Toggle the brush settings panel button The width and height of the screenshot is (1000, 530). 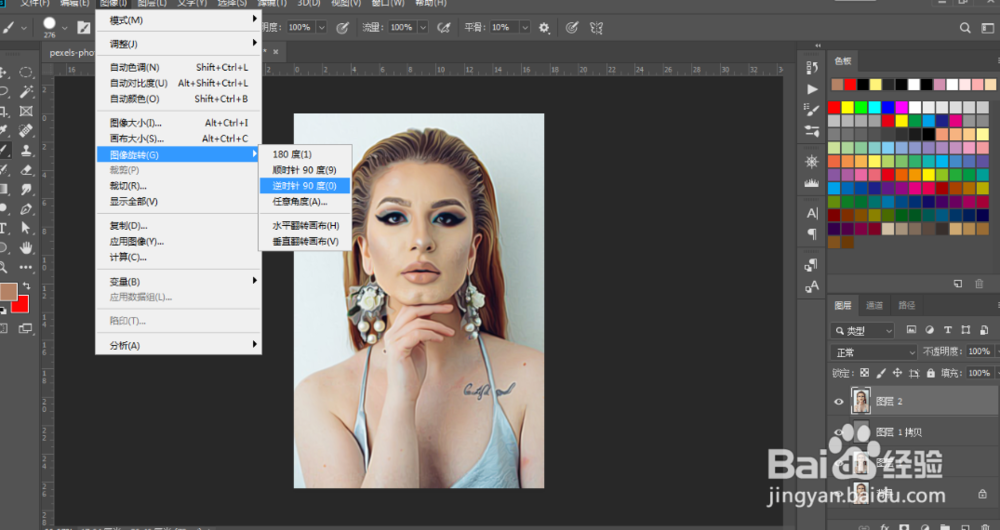(x=84, y=27)
